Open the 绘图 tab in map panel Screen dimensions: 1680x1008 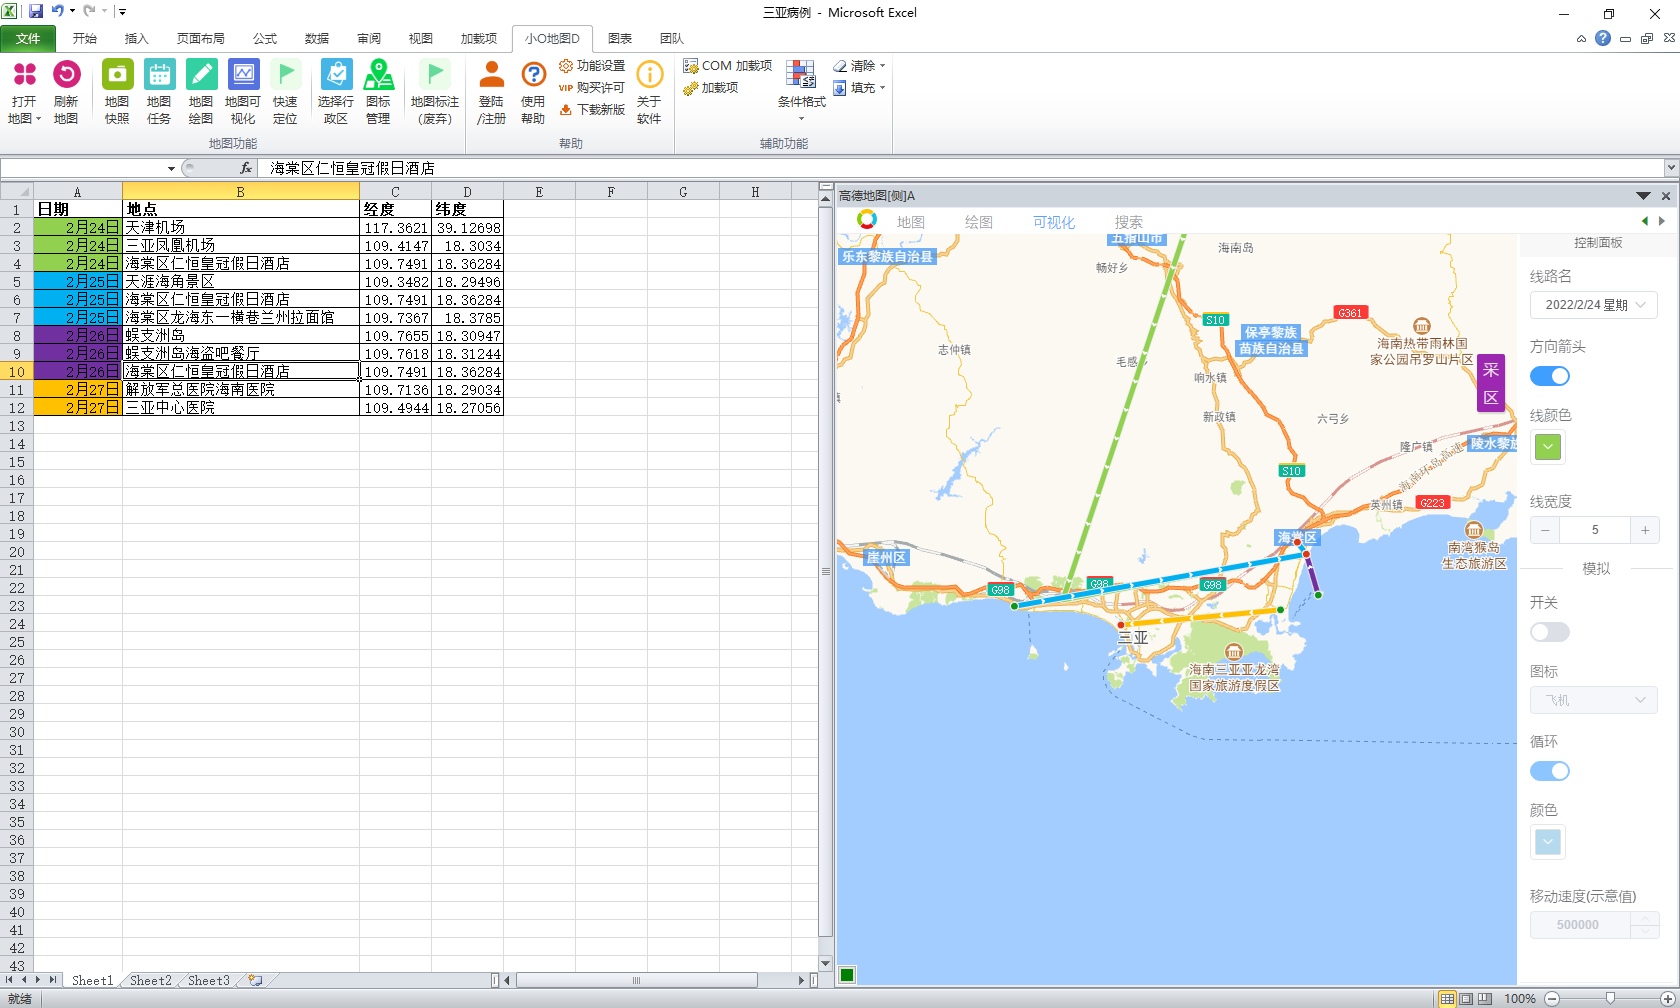point(978,222)
